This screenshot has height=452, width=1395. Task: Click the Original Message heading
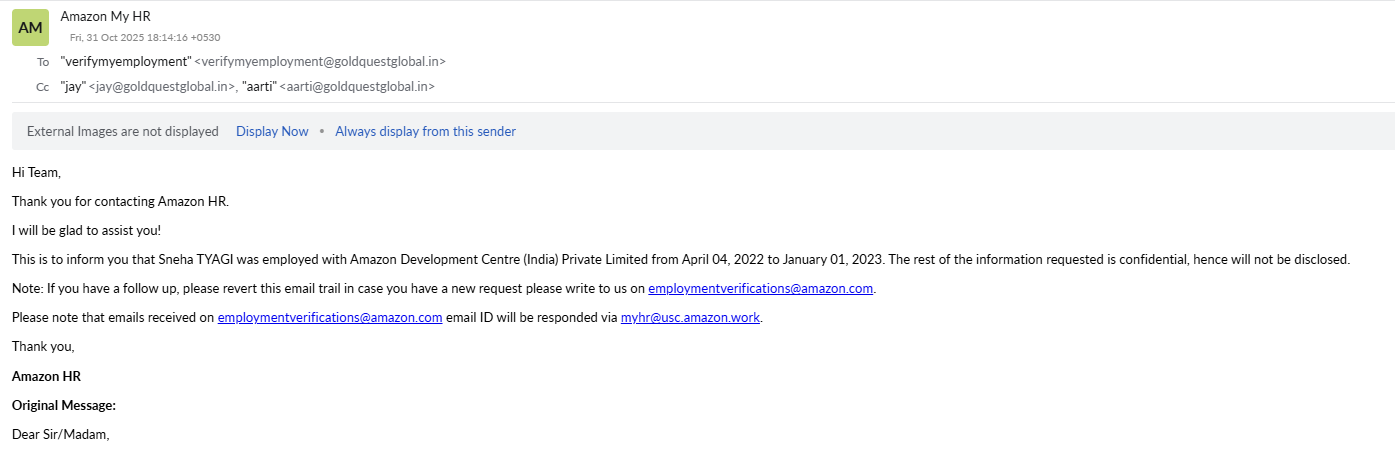pos(64,405)
